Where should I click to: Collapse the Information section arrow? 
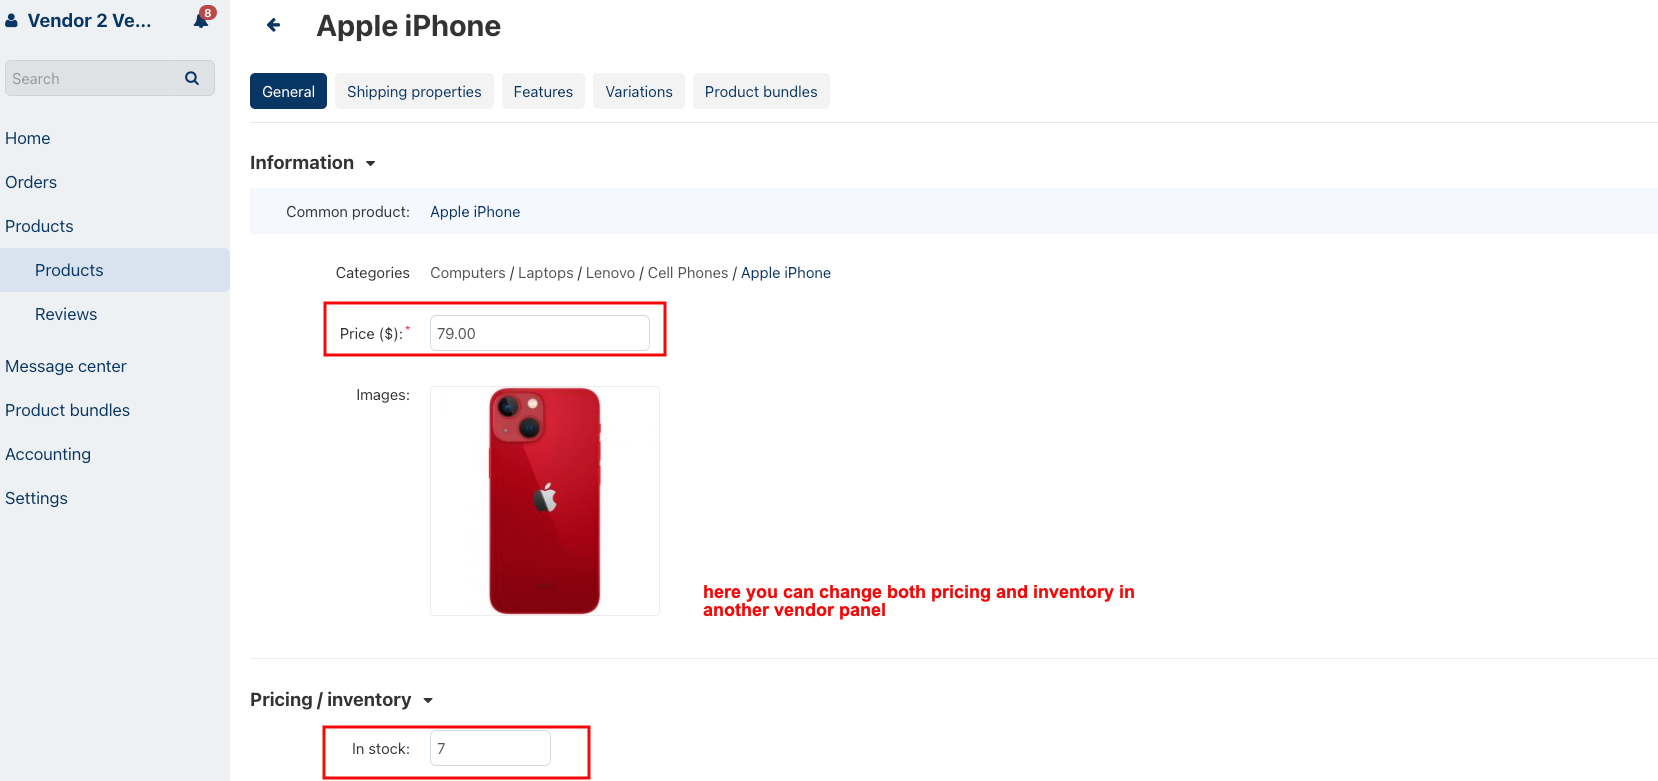(370, 163)
